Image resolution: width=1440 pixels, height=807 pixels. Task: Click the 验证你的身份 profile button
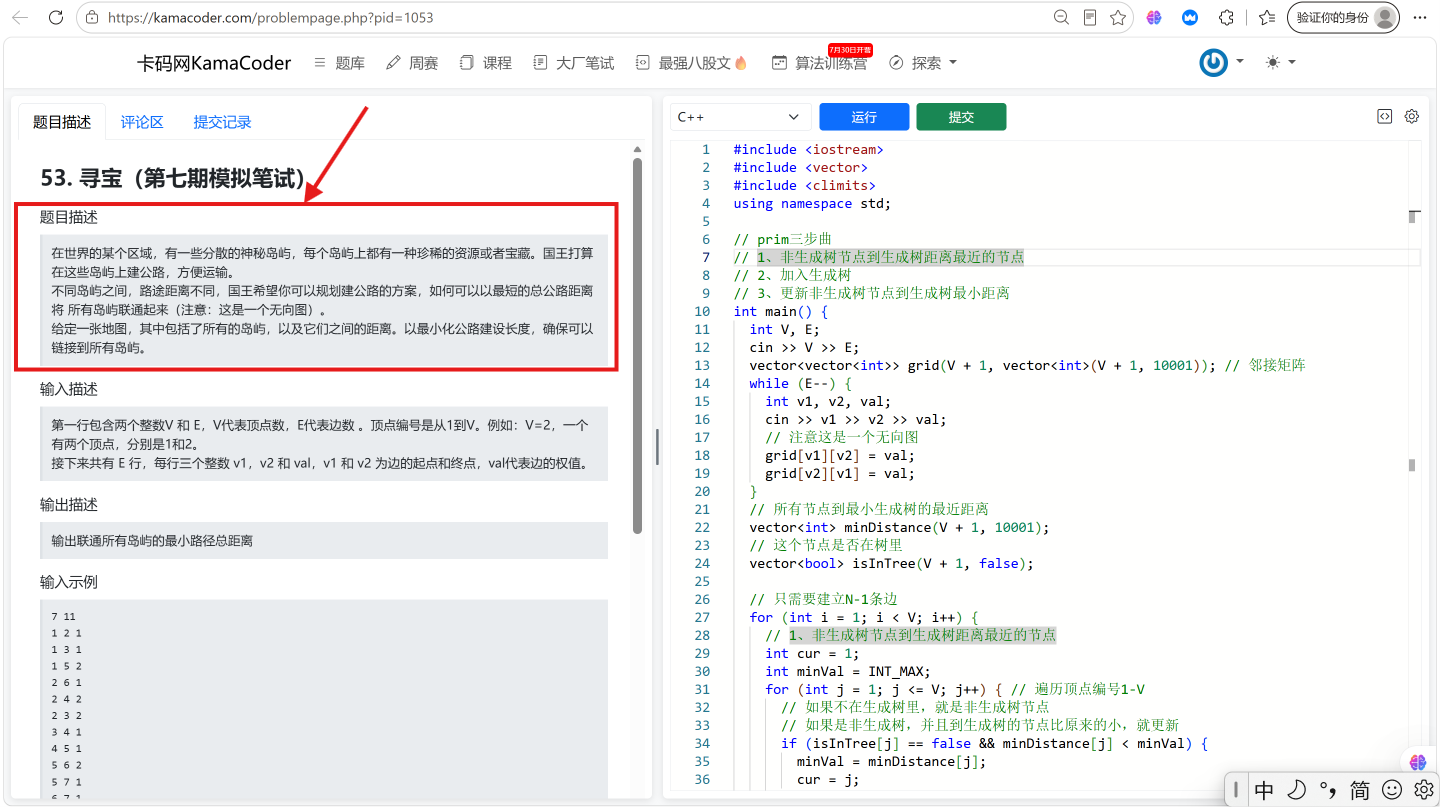(x=1344, y=17)
